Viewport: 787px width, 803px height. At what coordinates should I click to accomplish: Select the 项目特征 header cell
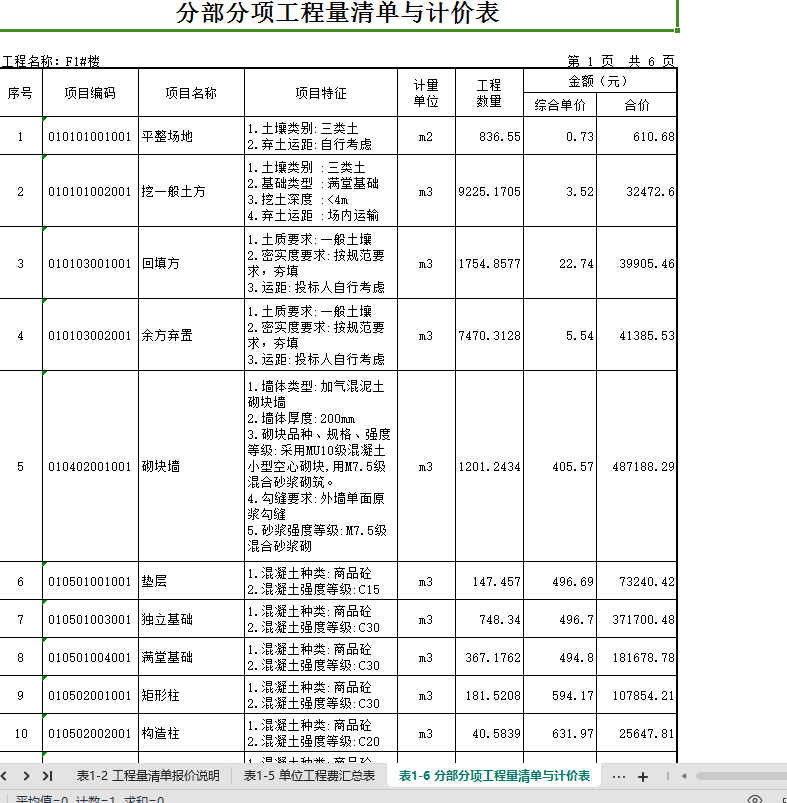[x=321, y=93]
